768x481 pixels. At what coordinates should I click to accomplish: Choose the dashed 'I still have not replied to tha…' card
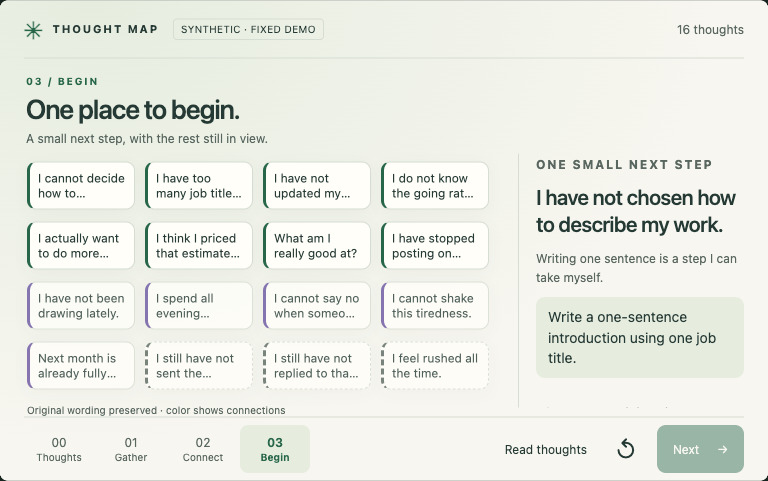coord(316,365)
